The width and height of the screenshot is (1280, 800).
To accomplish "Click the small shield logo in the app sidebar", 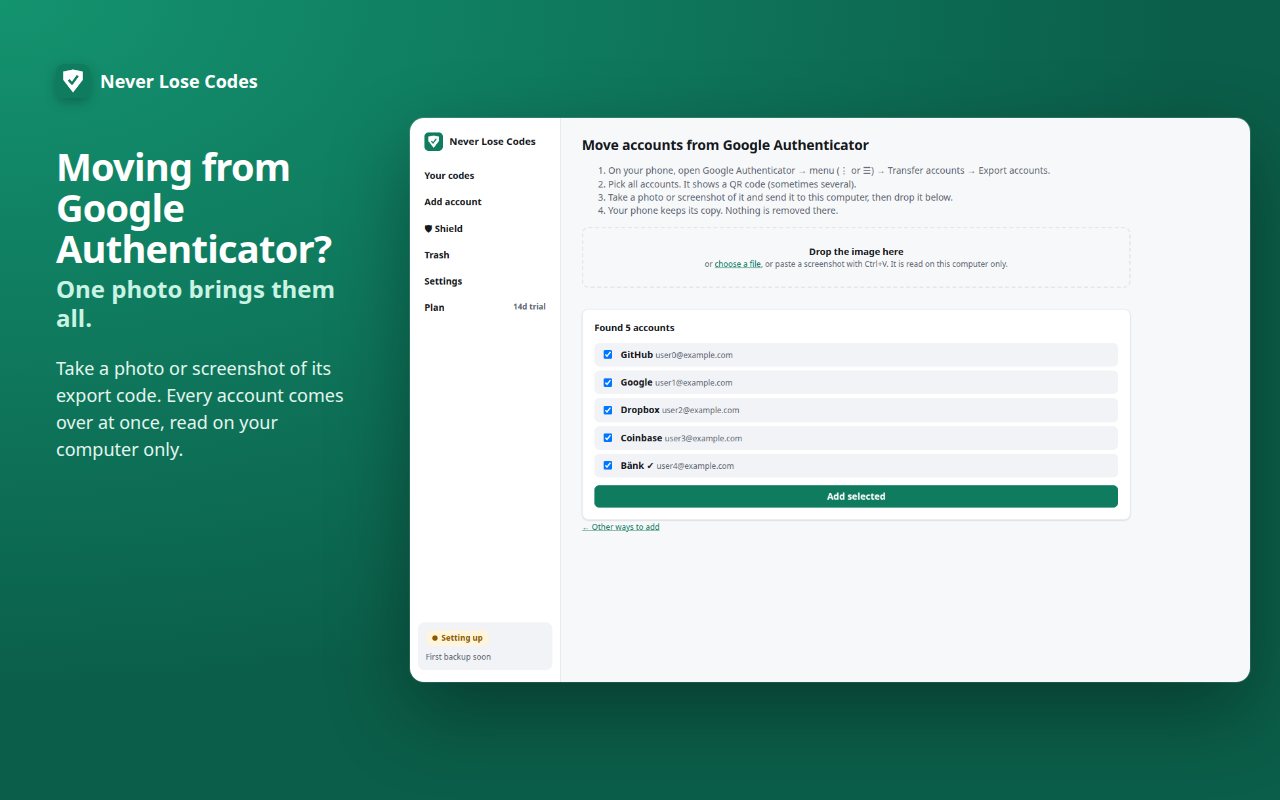I will [x=433, y=142].
